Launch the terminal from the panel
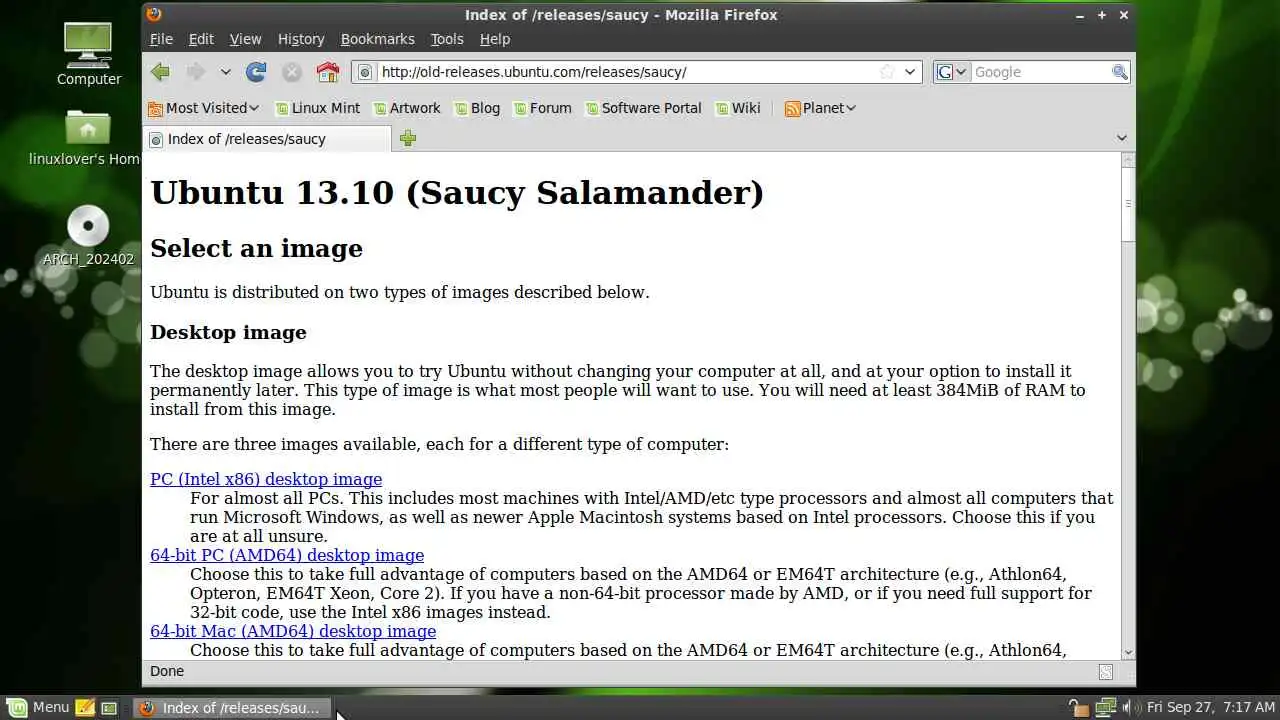Image resolution: width=1280 pixels, height=720 pixels. click(109, 708)
